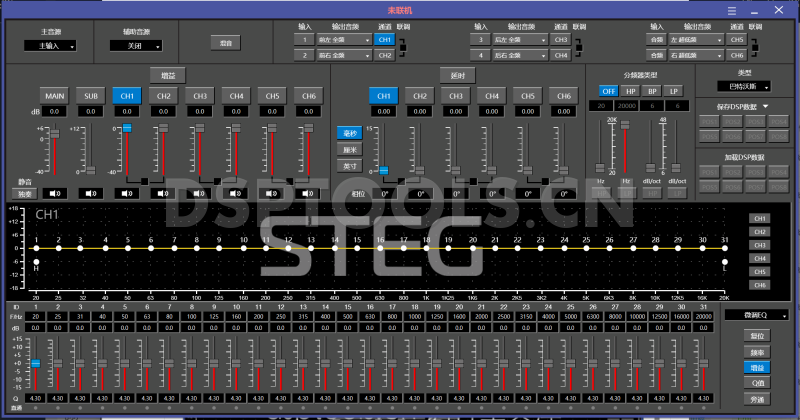Click the CH4 gain mute speaker icon
This screenshot has width=800, height=420.
tap(235, 192)
